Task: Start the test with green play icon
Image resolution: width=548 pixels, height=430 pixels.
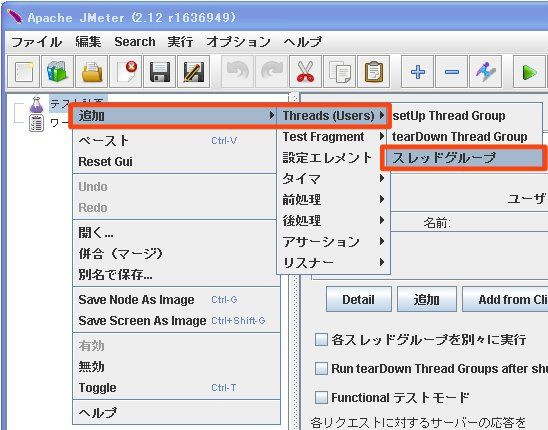Action: tap(529, 72)
